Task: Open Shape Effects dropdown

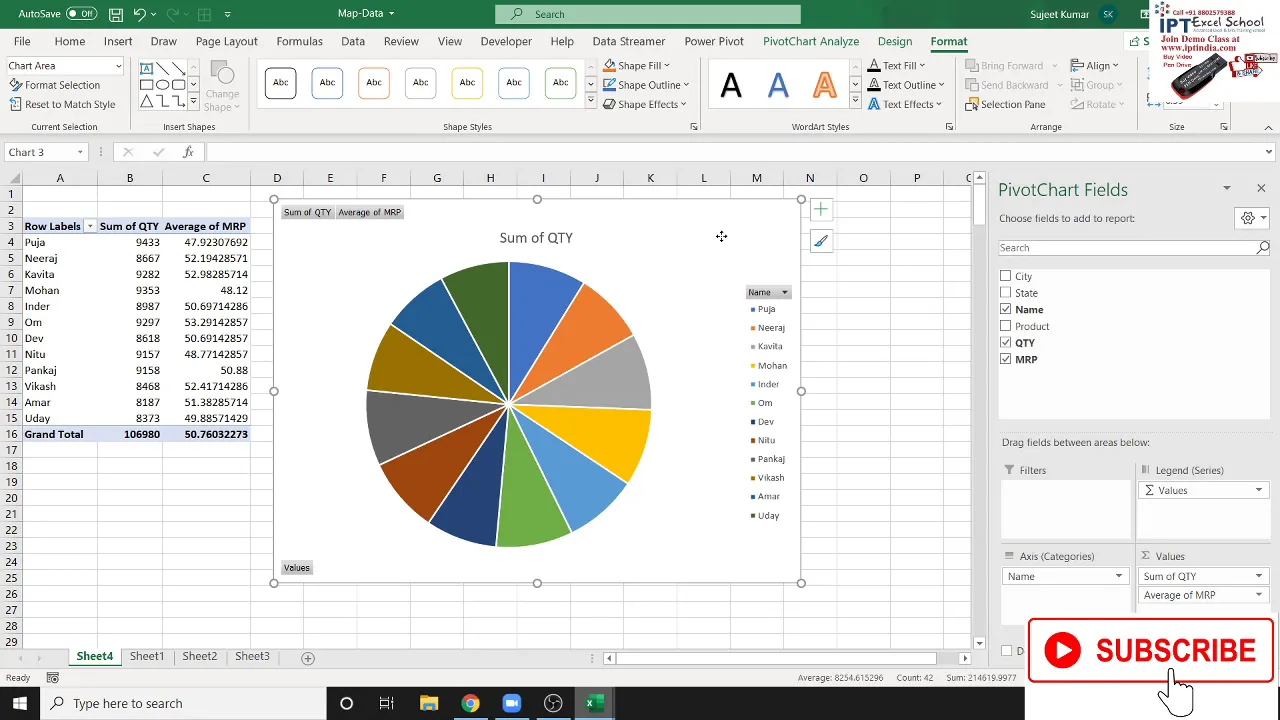Action: [x=684, y=104]
